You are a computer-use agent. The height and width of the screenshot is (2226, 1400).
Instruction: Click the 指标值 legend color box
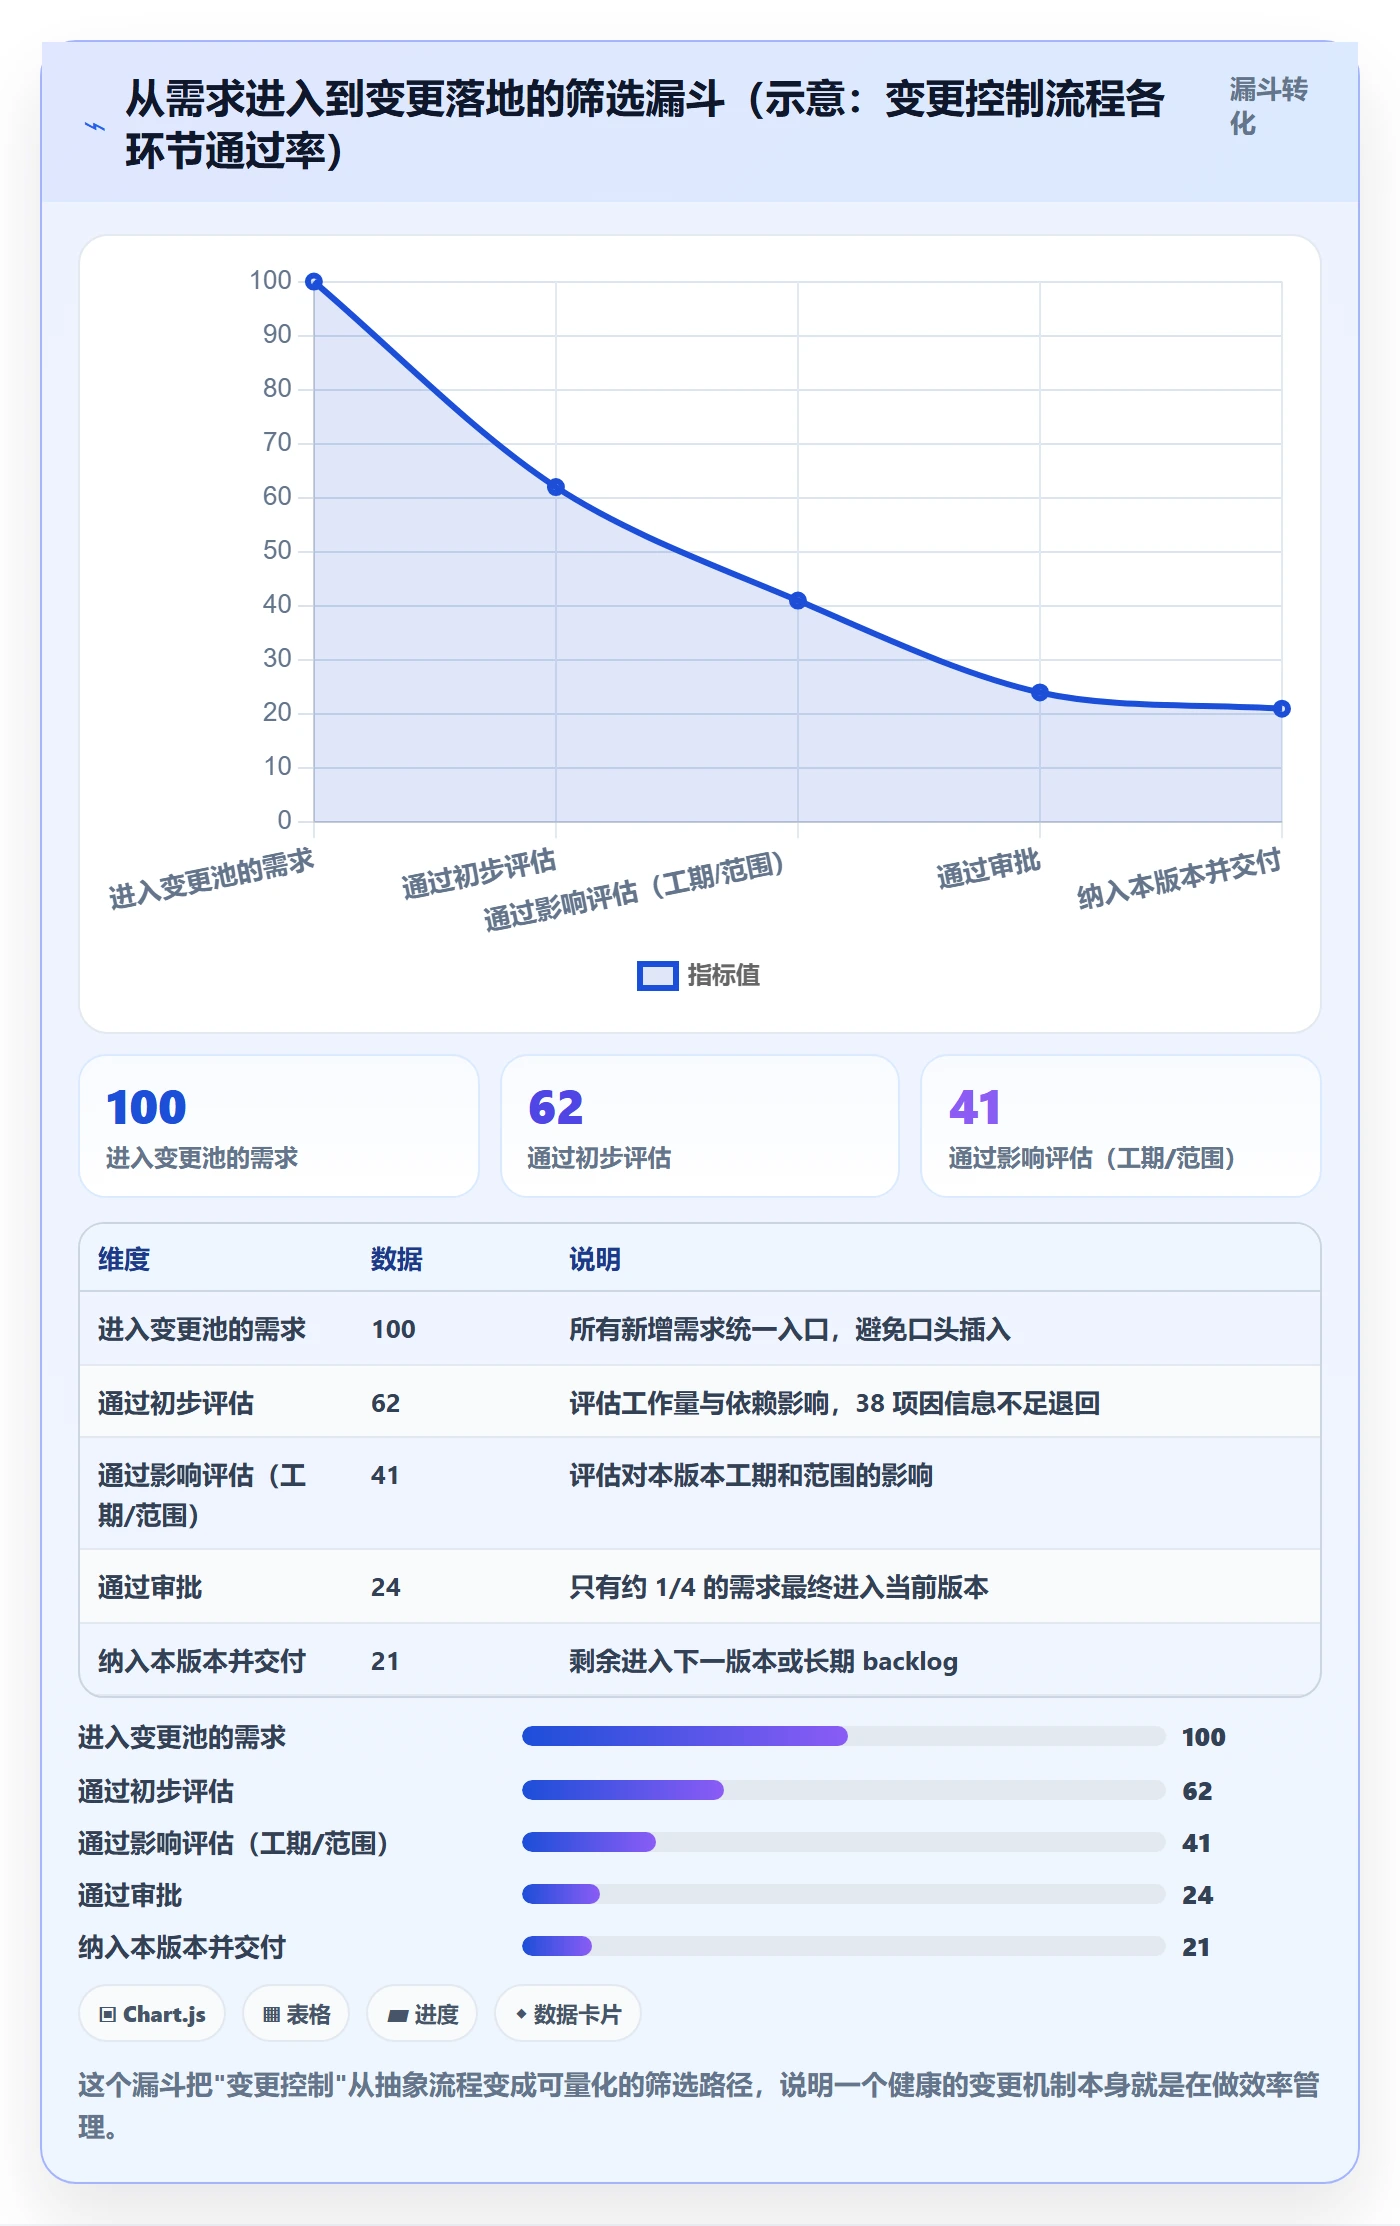tap(658, 976)
